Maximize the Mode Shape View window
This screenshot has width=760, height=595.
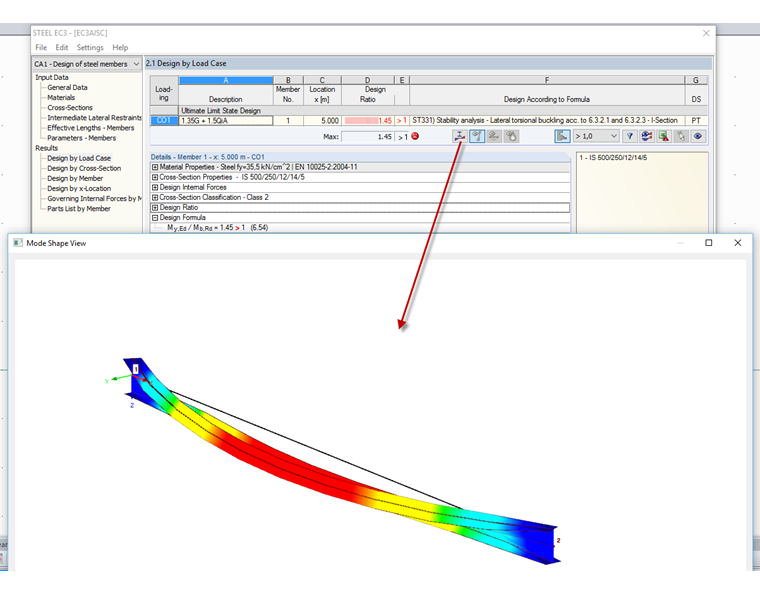click(709, 243)
